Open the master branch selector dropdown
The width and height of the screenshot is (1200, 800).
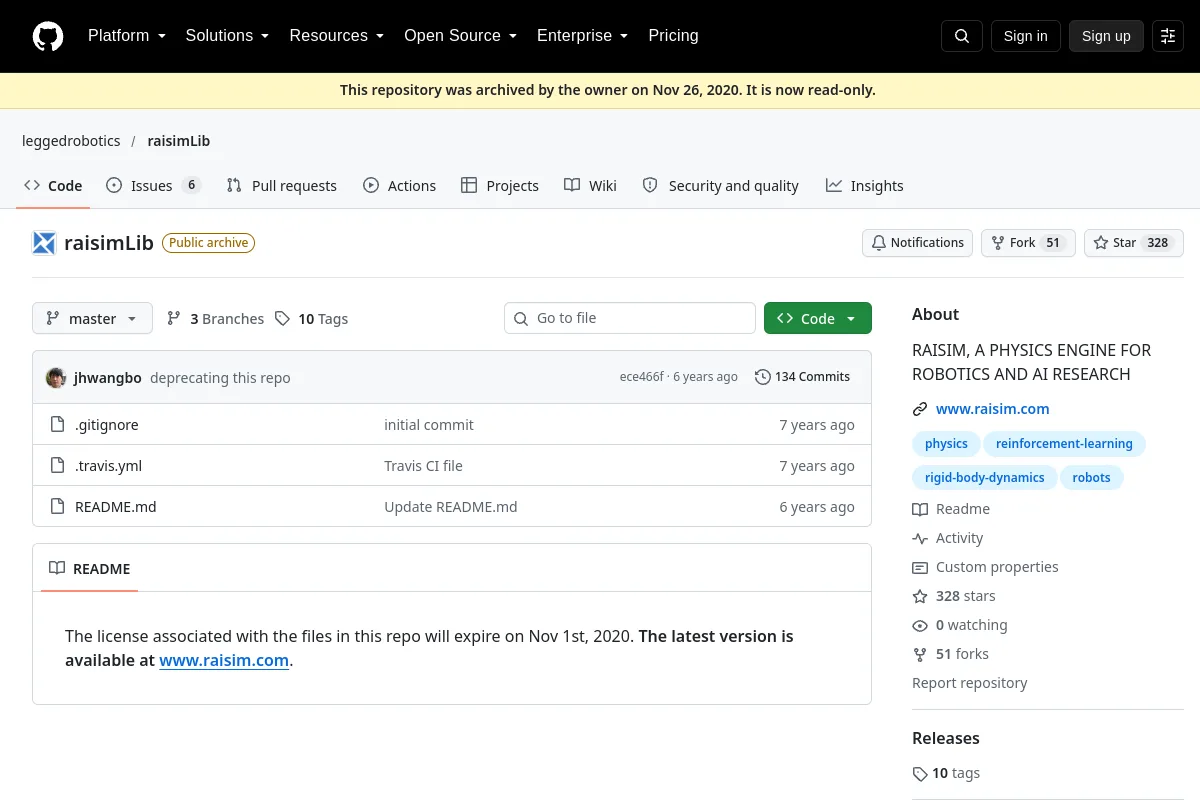pyautogui.click(x=92, y=318)
